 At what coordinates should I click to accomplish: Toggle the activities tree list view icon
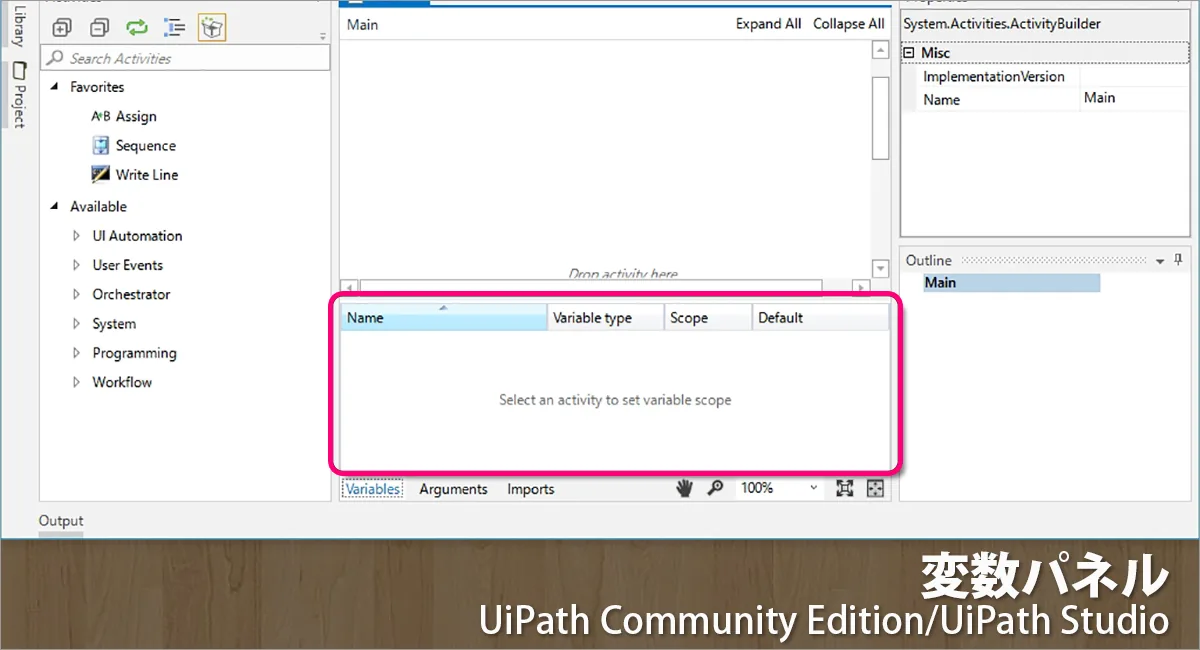(175, 28)
